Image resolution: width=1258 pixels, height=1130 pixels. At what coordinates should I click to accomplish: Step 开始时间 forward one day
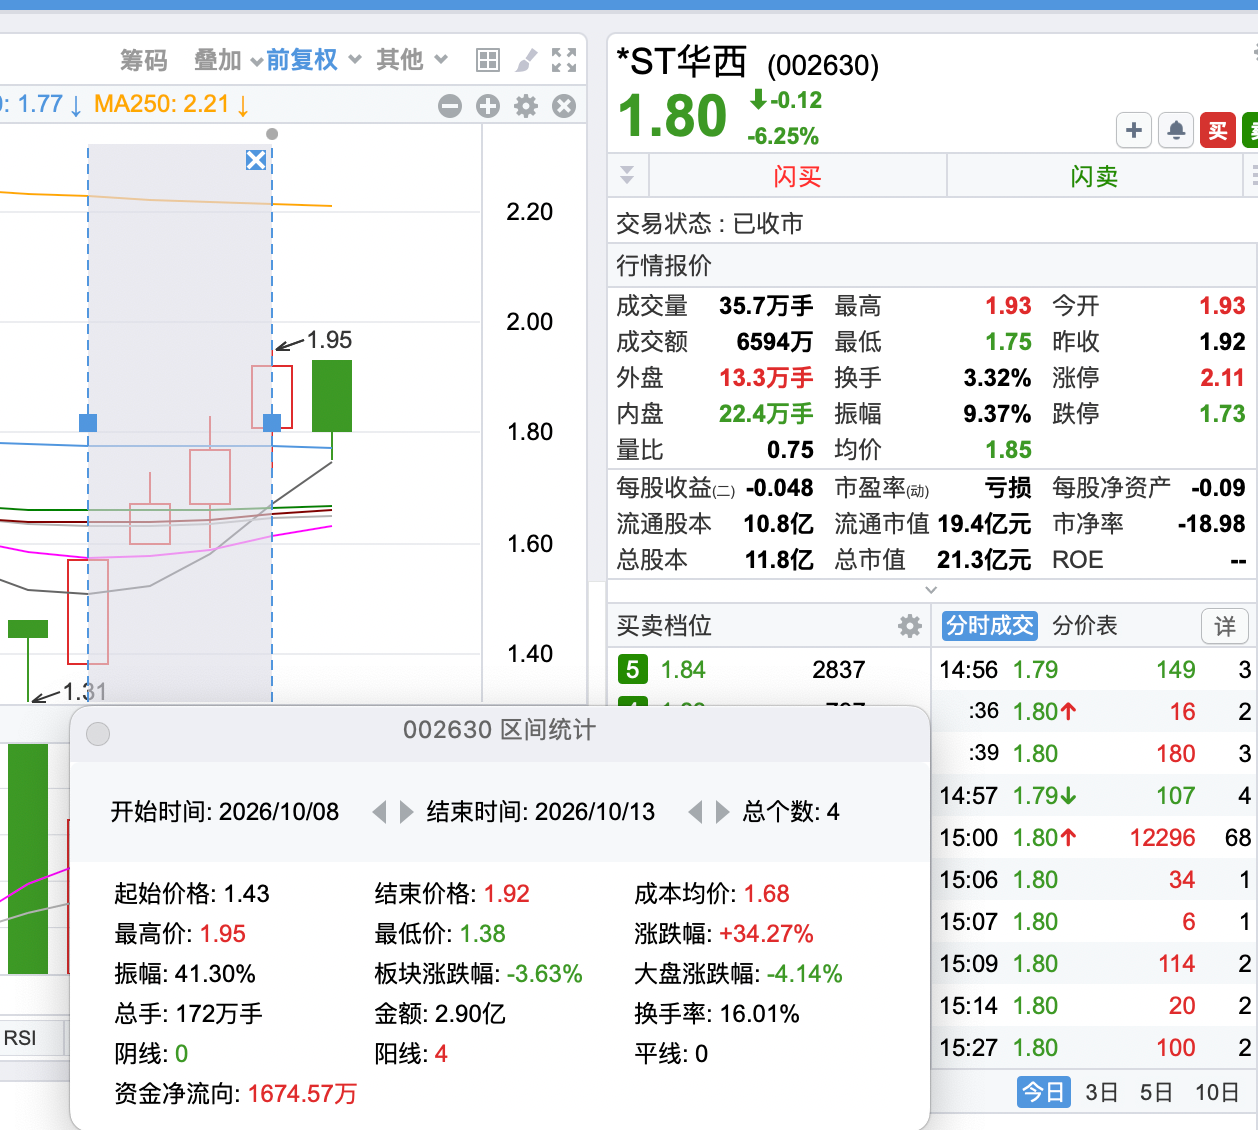tap(406, 812)
